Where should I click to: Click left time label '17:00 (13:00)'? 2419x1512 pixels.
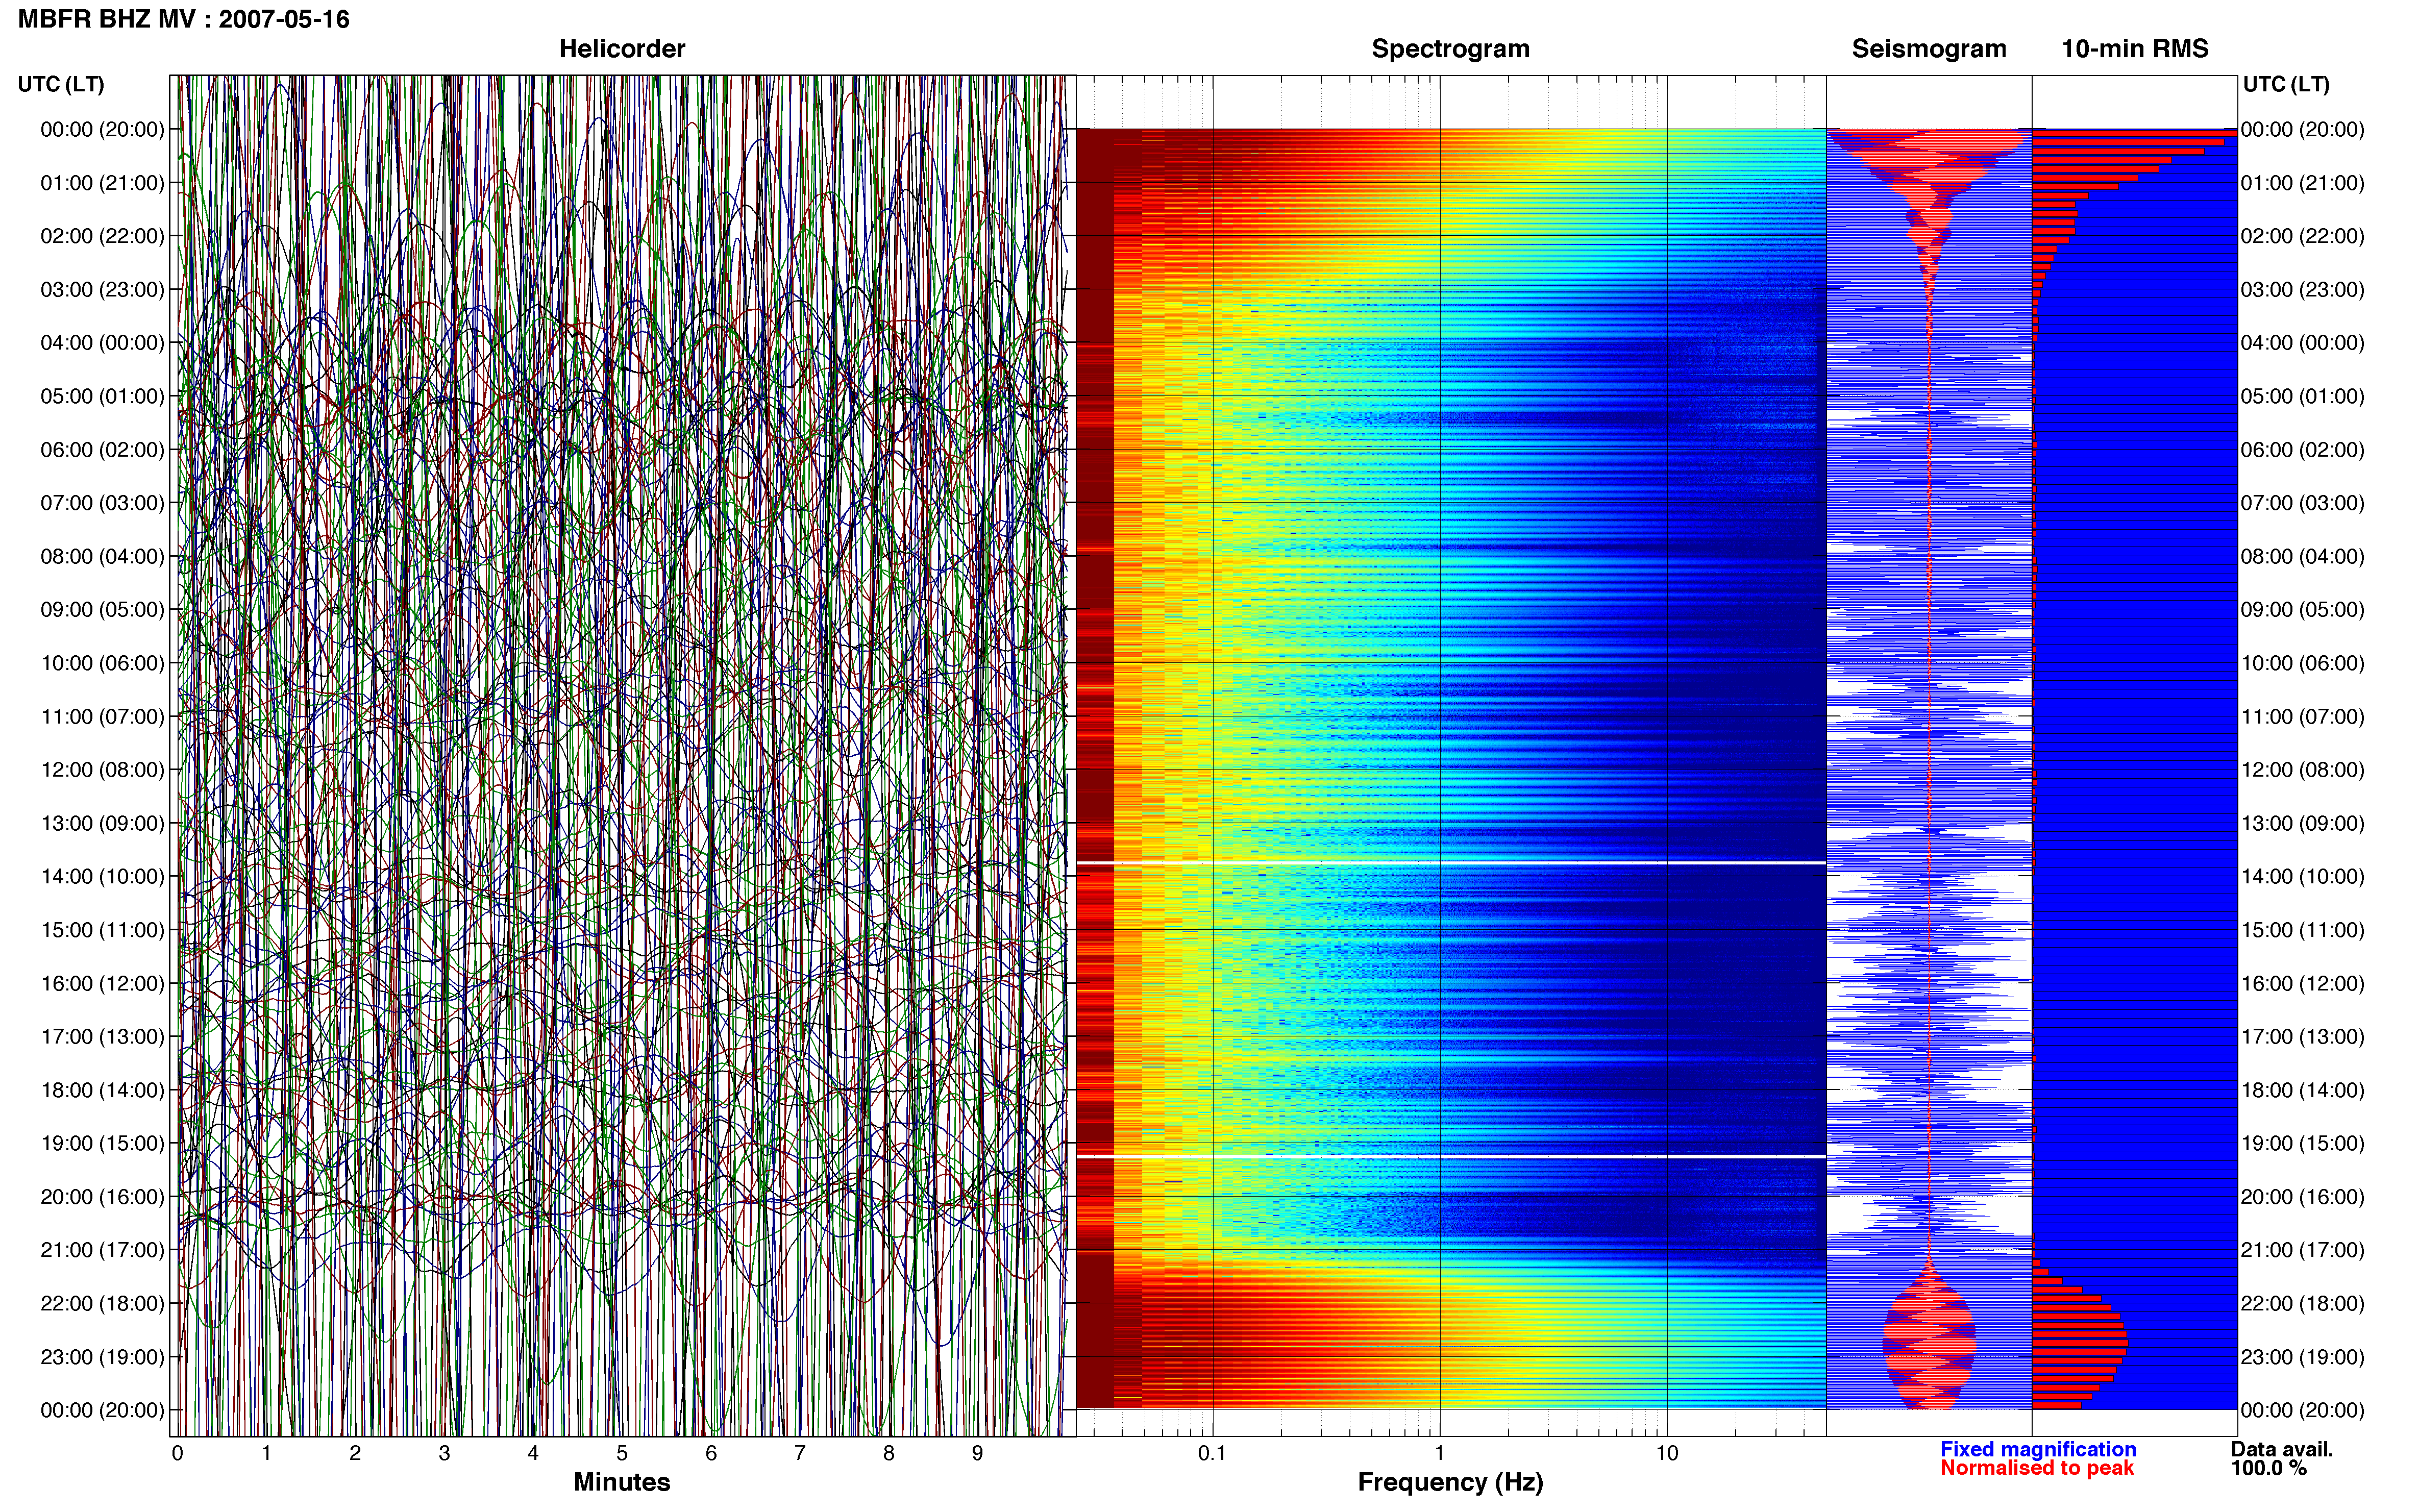[102, 1037]
